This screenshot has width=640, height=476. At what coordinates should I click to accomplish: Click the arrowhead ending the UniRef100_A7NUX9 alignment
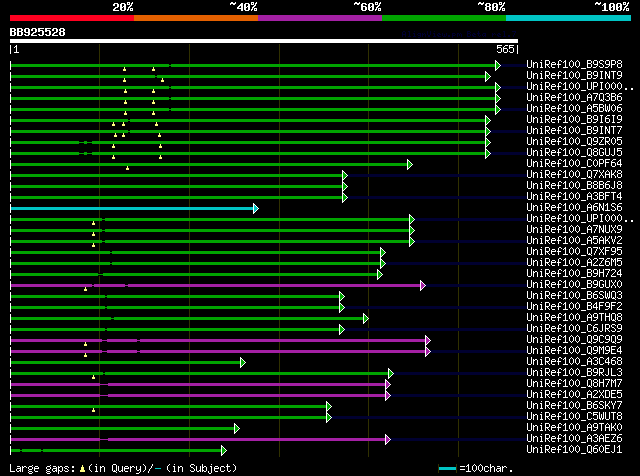pos(412,231)
